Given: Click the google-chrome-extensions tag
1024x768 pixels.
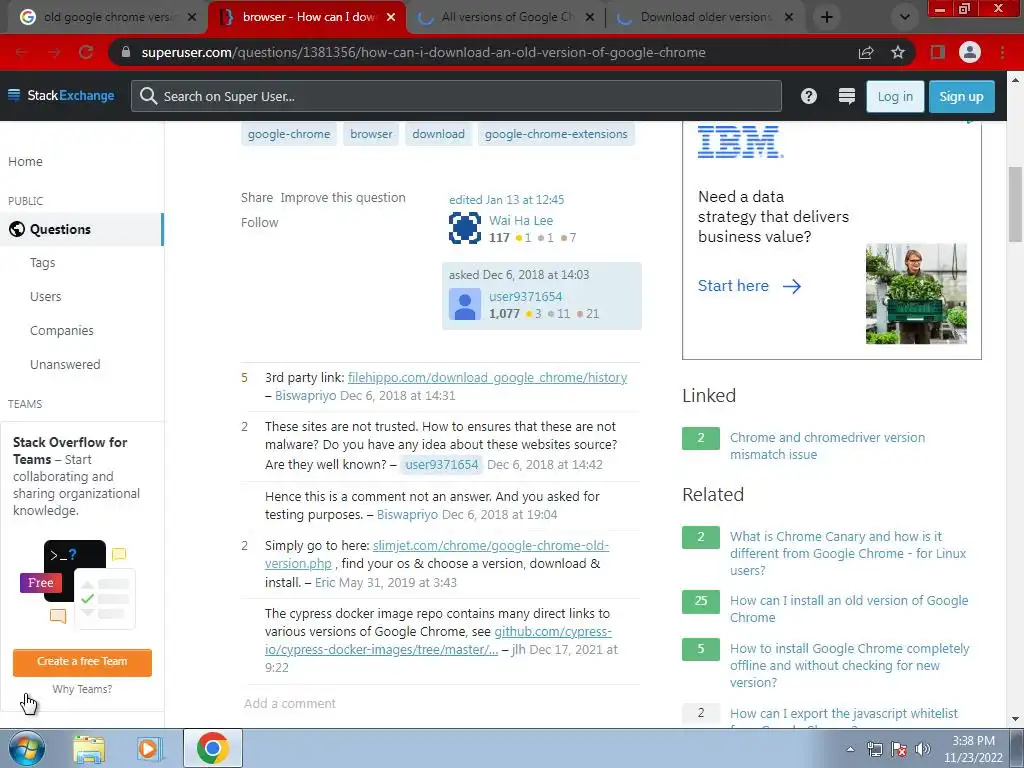Looking at the screenshot, I should (x=556, y=134).
